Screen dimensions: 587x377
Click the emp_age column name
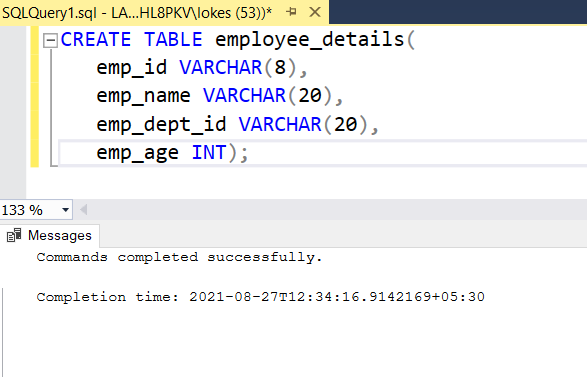137,153
